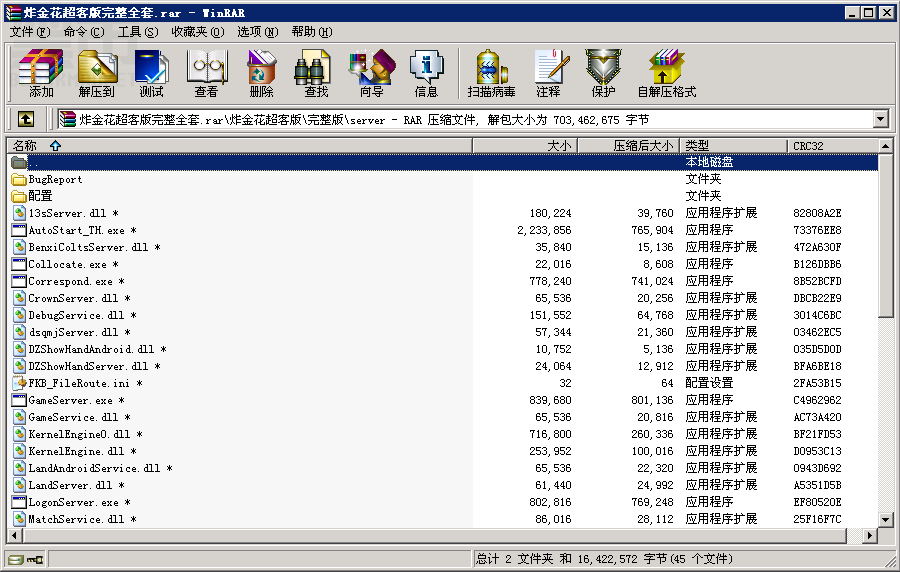Select the BenxiColtsServer.dll file row
This screenshot has height=572, width=900.
coord(443,247)
